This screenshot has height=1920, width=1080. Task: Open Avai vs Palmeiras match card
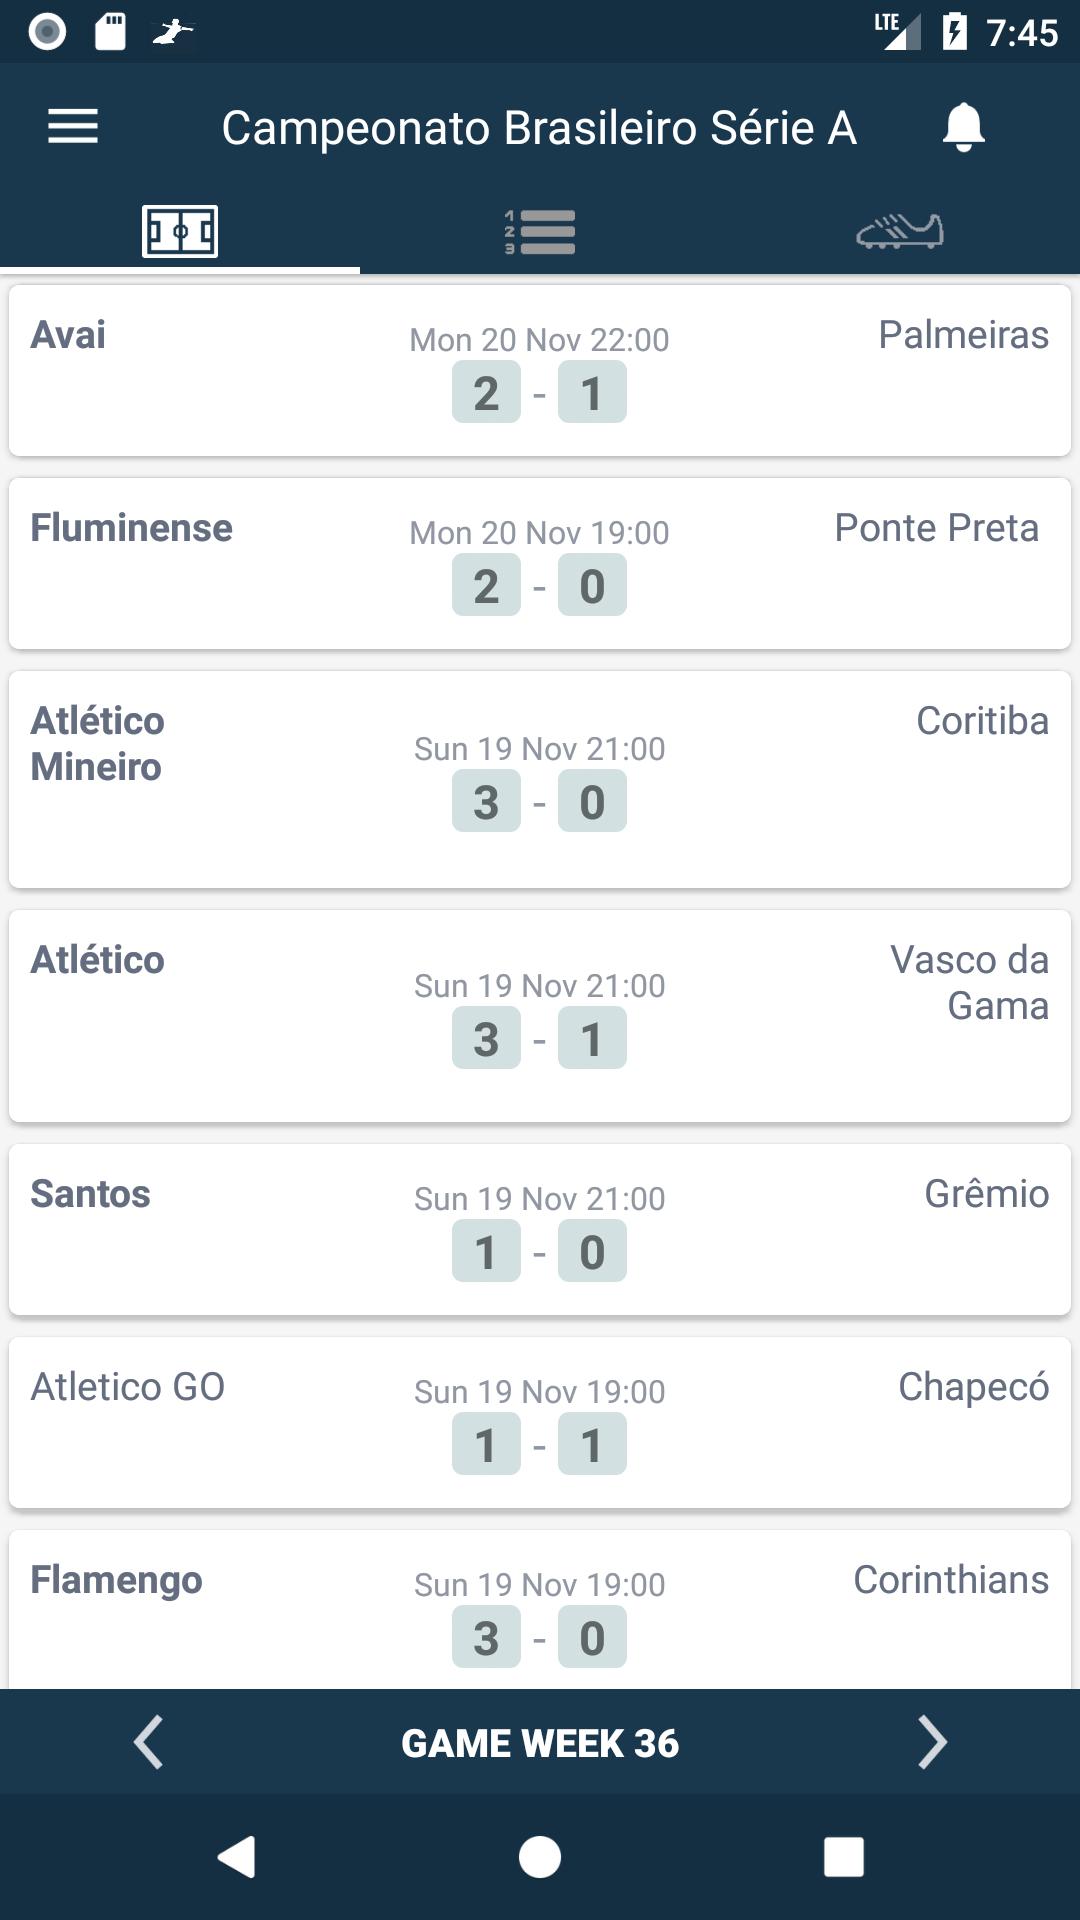(540, 371)
